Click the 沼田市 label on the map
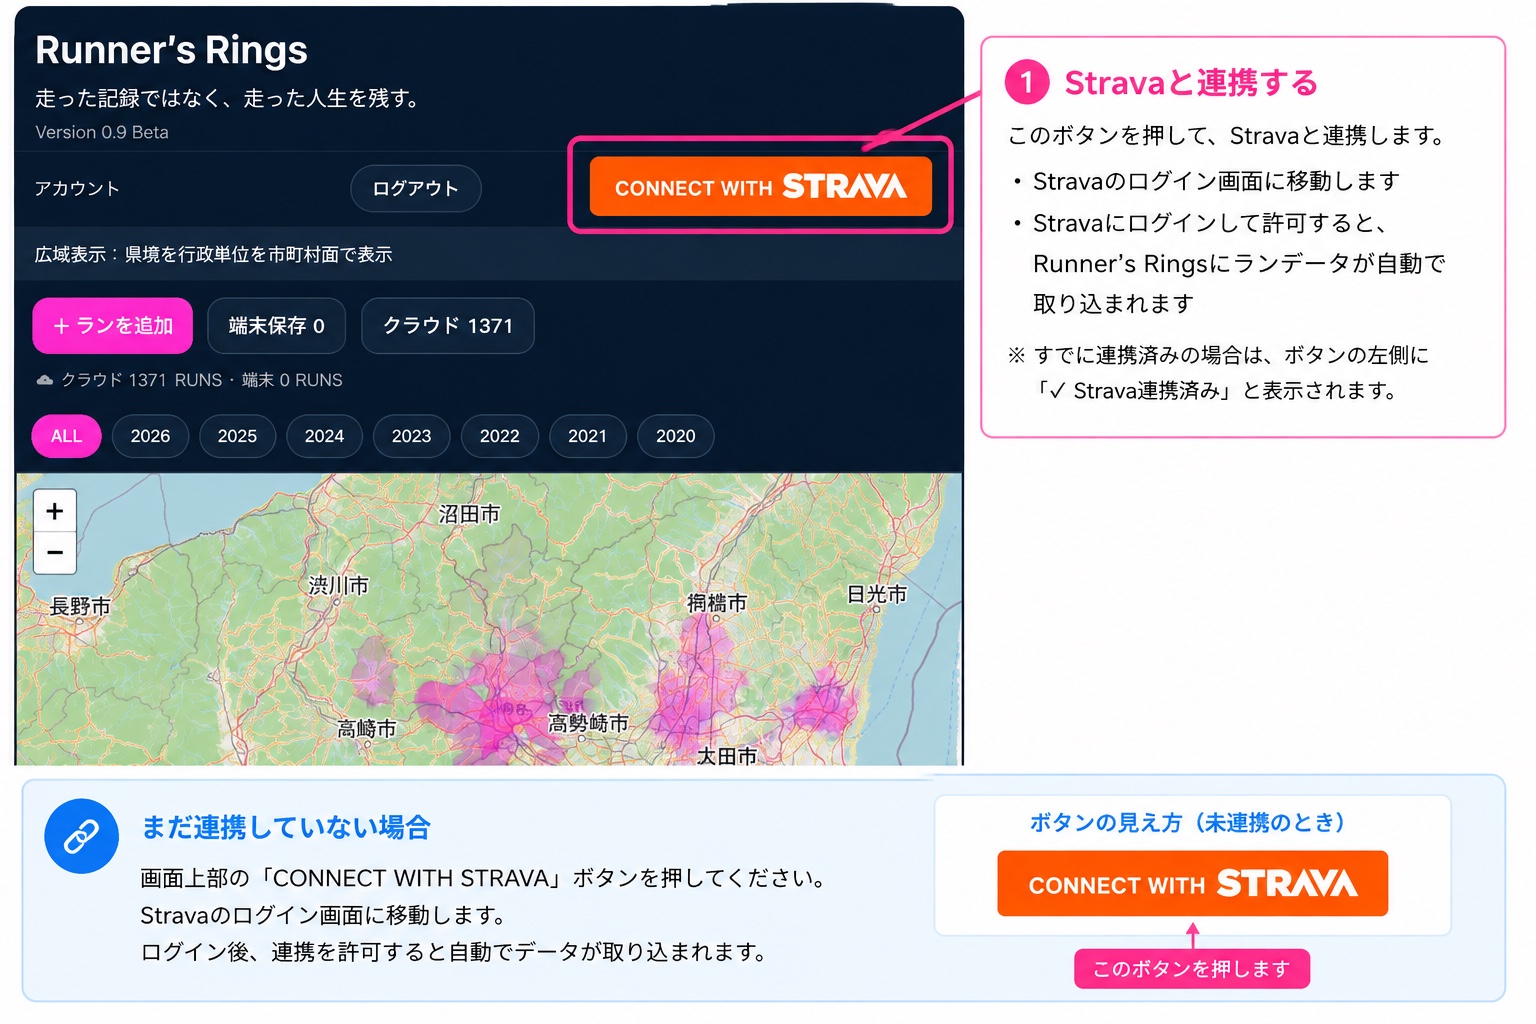Viewport: 1536px width, 1024px height. pos(469,514)
